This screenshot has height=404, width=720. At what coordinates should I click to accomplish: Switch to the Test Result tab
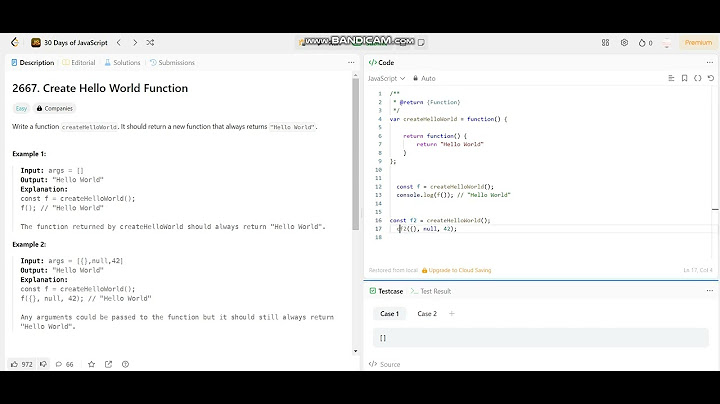pyautogui.click(x=431, y=291)
